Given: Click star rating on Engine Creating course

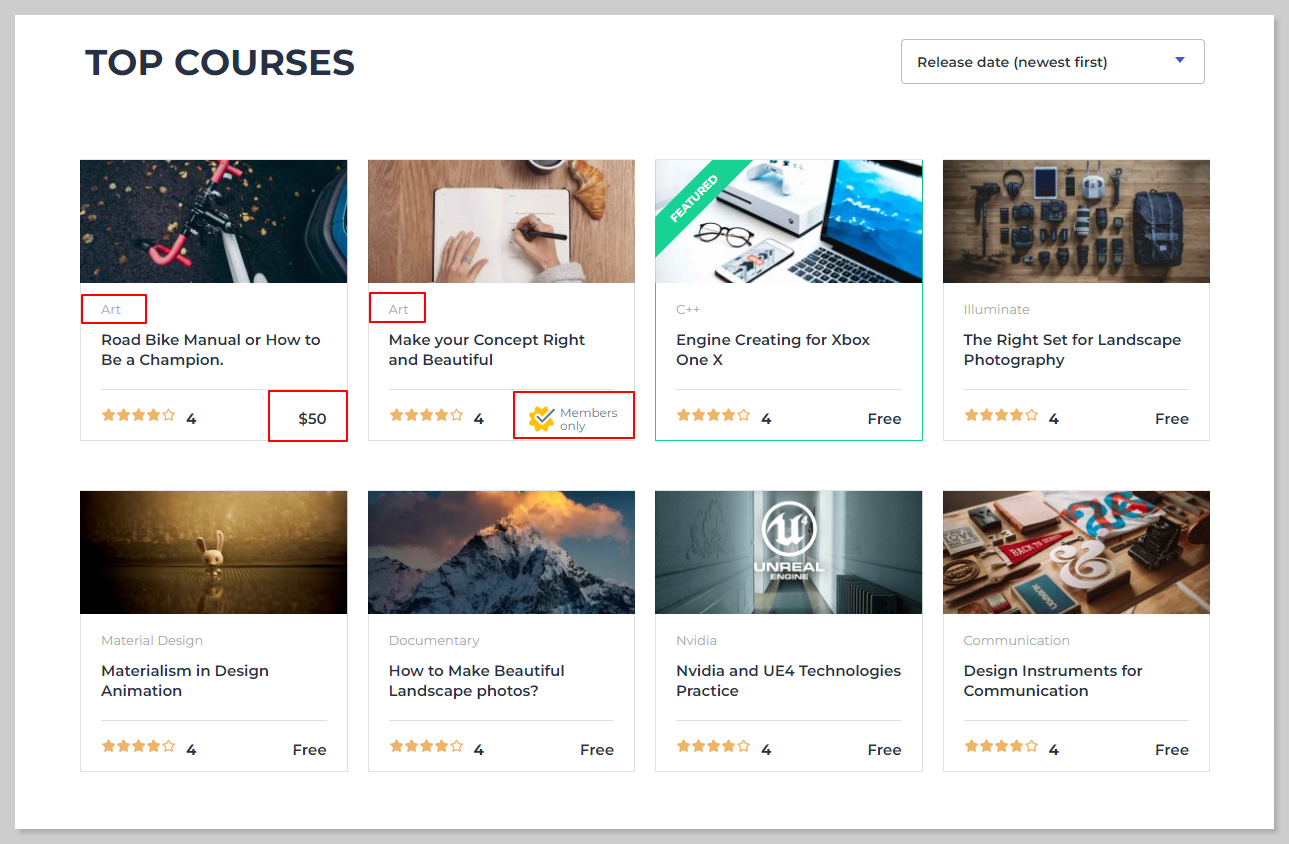Looking at the screenshot, I should click(x=713, y=415).
